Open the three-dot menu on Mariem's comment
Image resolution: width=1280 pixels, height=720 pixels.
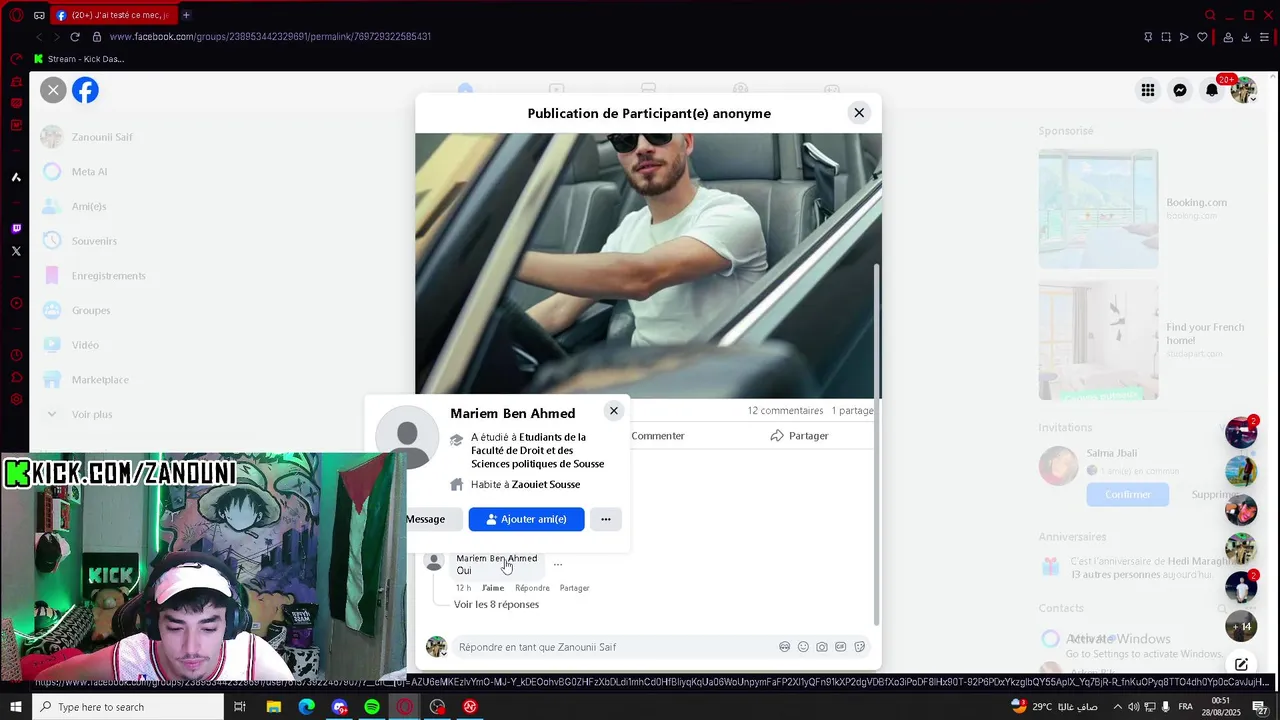click(558, 565)
